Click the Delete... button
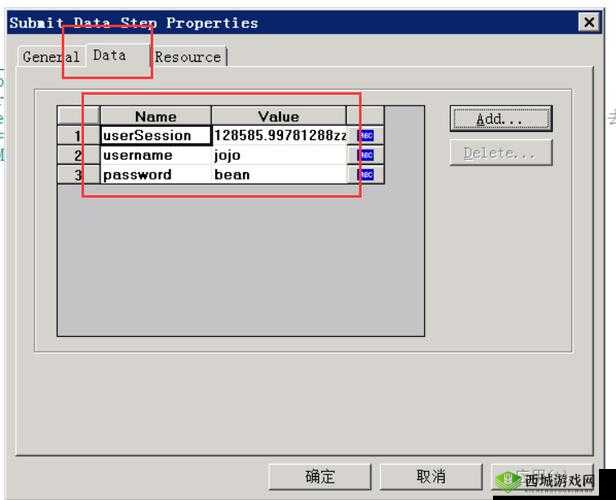616x500 pixels. [x=500, y=153]
